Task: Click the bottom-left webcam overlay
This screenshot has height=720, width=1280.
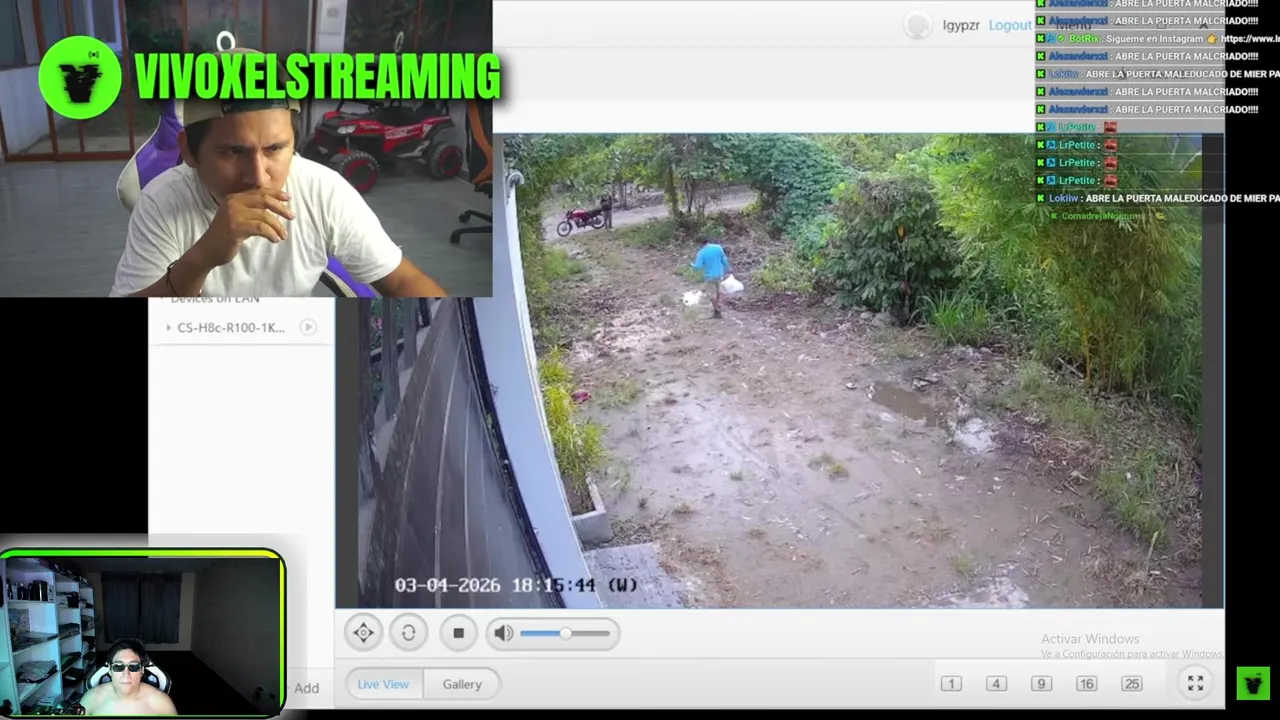Action: (143, 633)
